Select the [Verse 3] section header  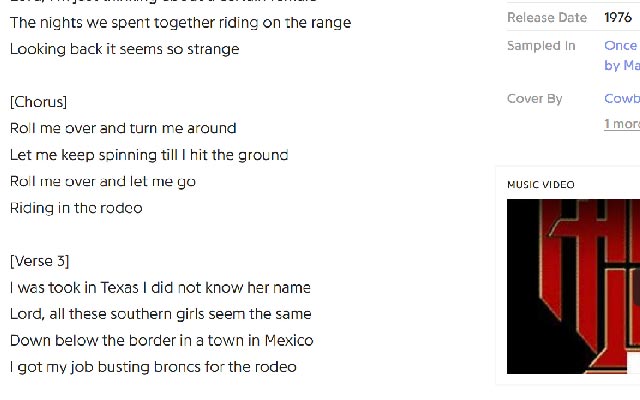pos(40,261)
